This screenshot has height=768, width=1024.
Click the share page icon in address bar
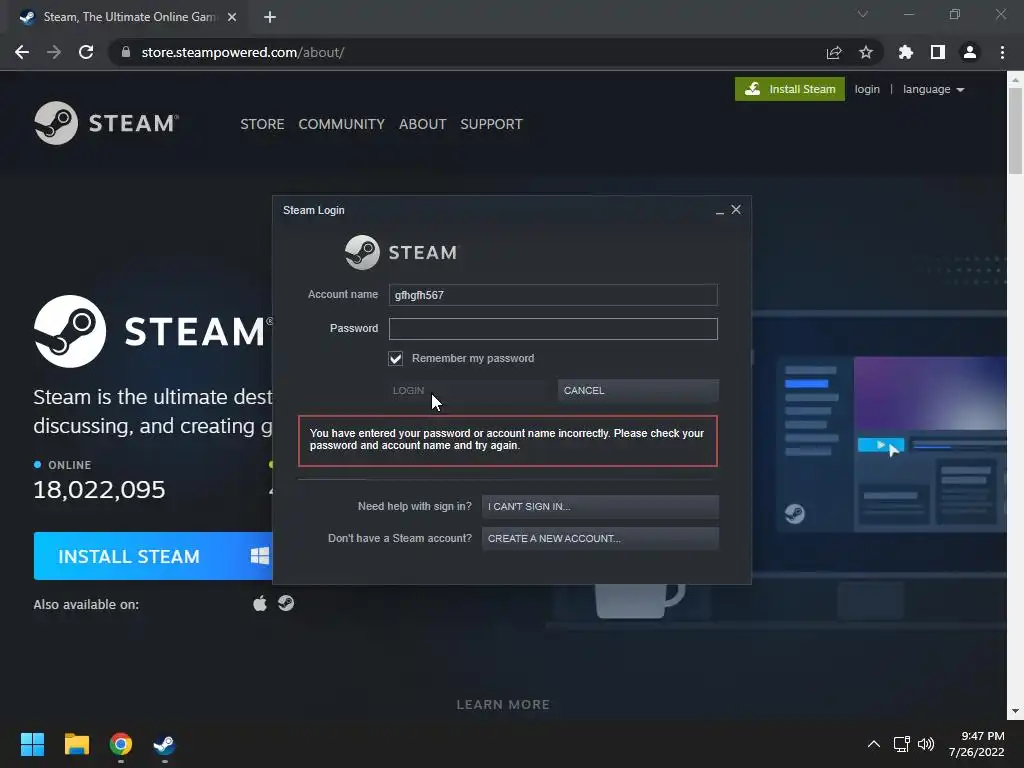click(x=834, y=52)
